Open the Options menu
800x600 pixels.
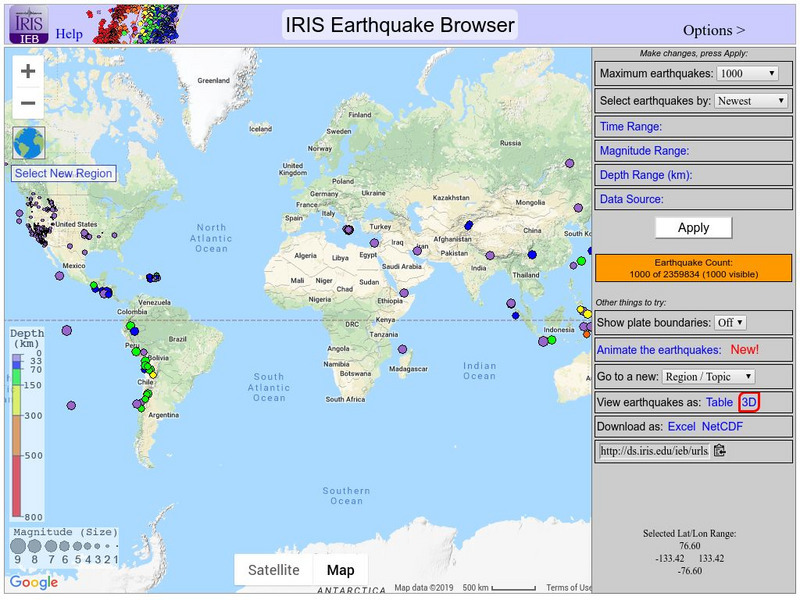point(713,31)
